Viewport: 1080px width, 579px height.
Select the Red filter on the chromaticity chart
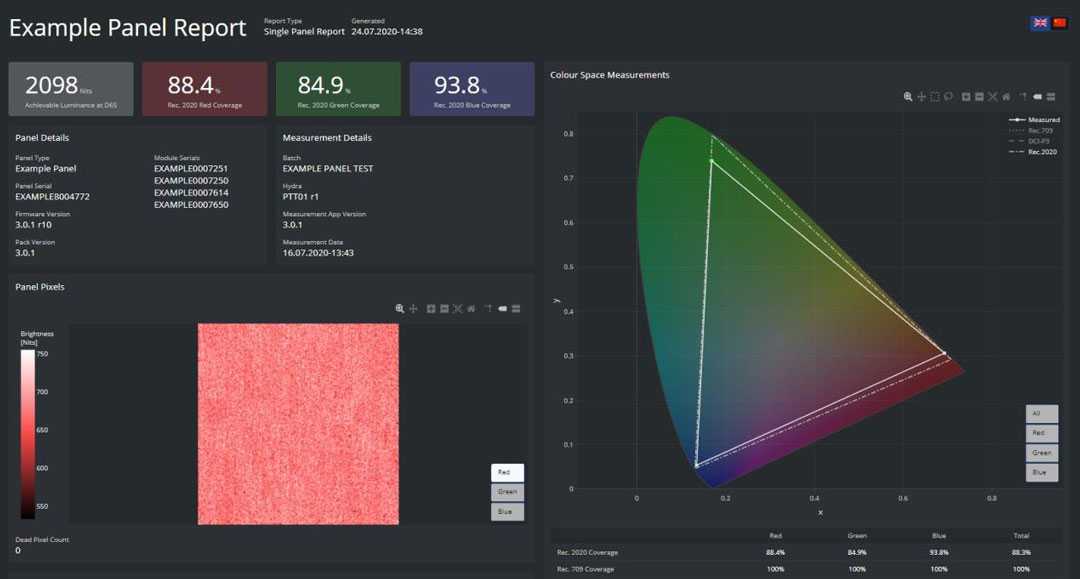click(x=1041, y=432)
